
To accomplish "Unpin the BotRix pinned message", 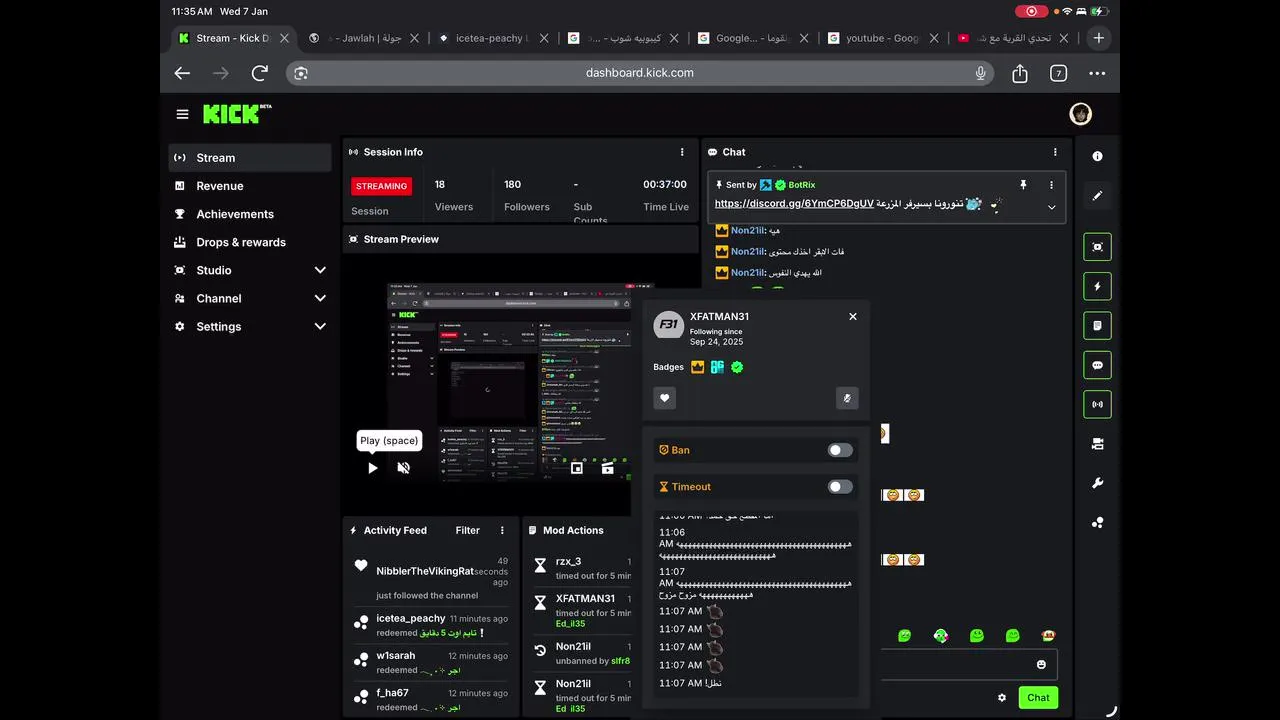I will [x=1023, y=185].
